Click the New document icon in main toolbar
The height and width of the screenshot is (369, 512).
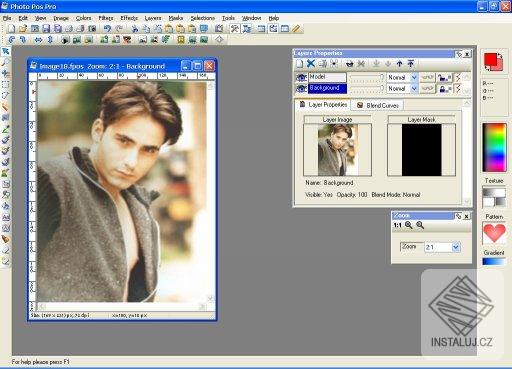11,29
